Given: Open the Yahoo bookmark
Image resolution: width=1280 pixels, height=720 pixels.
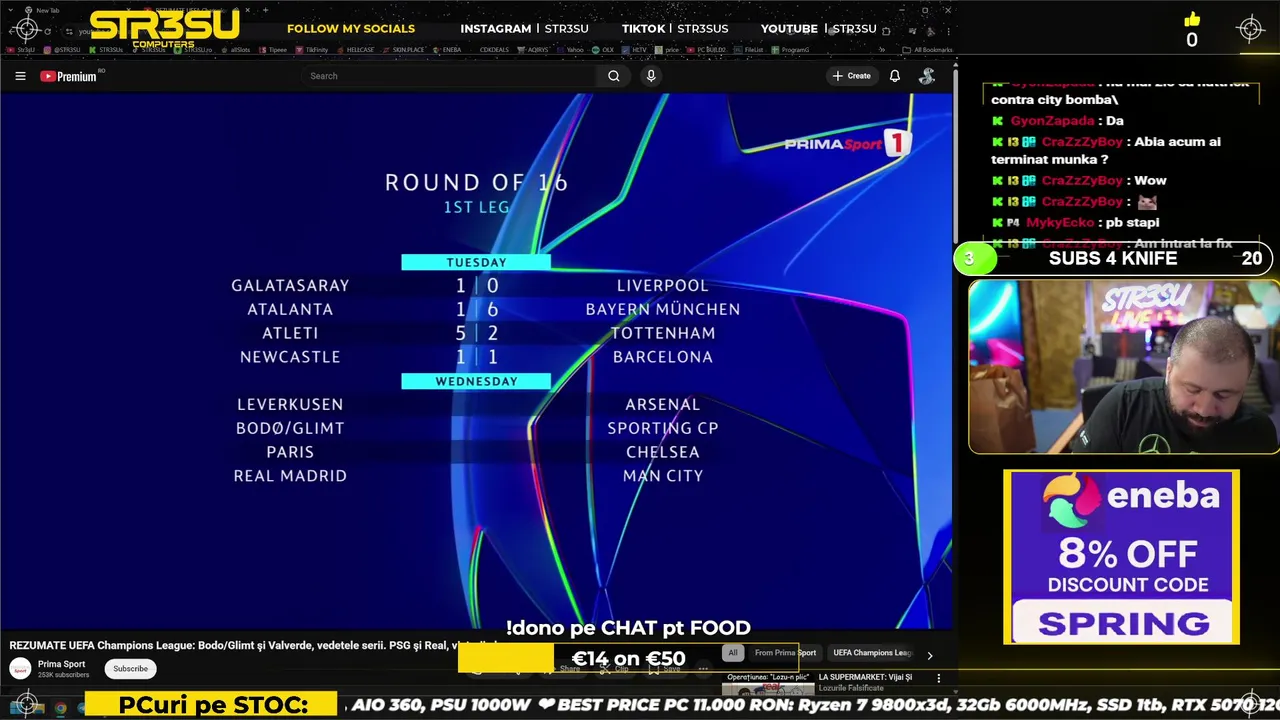Looking at the screenshot, I should click(x=571, y=49).
